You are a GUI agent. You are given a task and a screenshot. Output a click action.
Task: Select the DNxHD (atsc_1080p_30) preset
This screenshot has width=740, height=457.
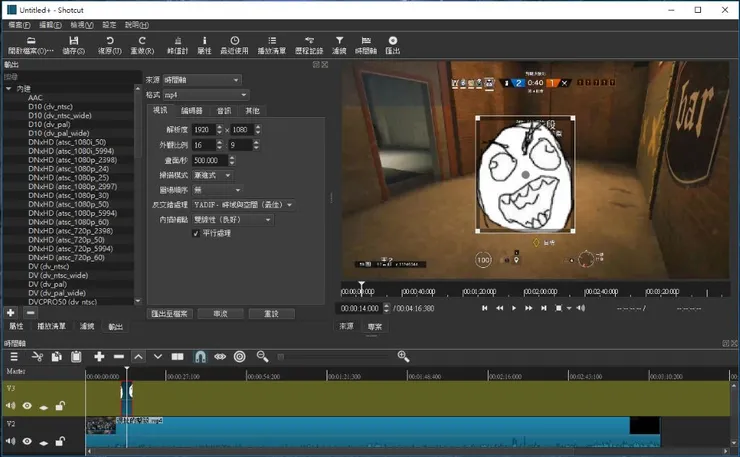(x=68, y=195)
